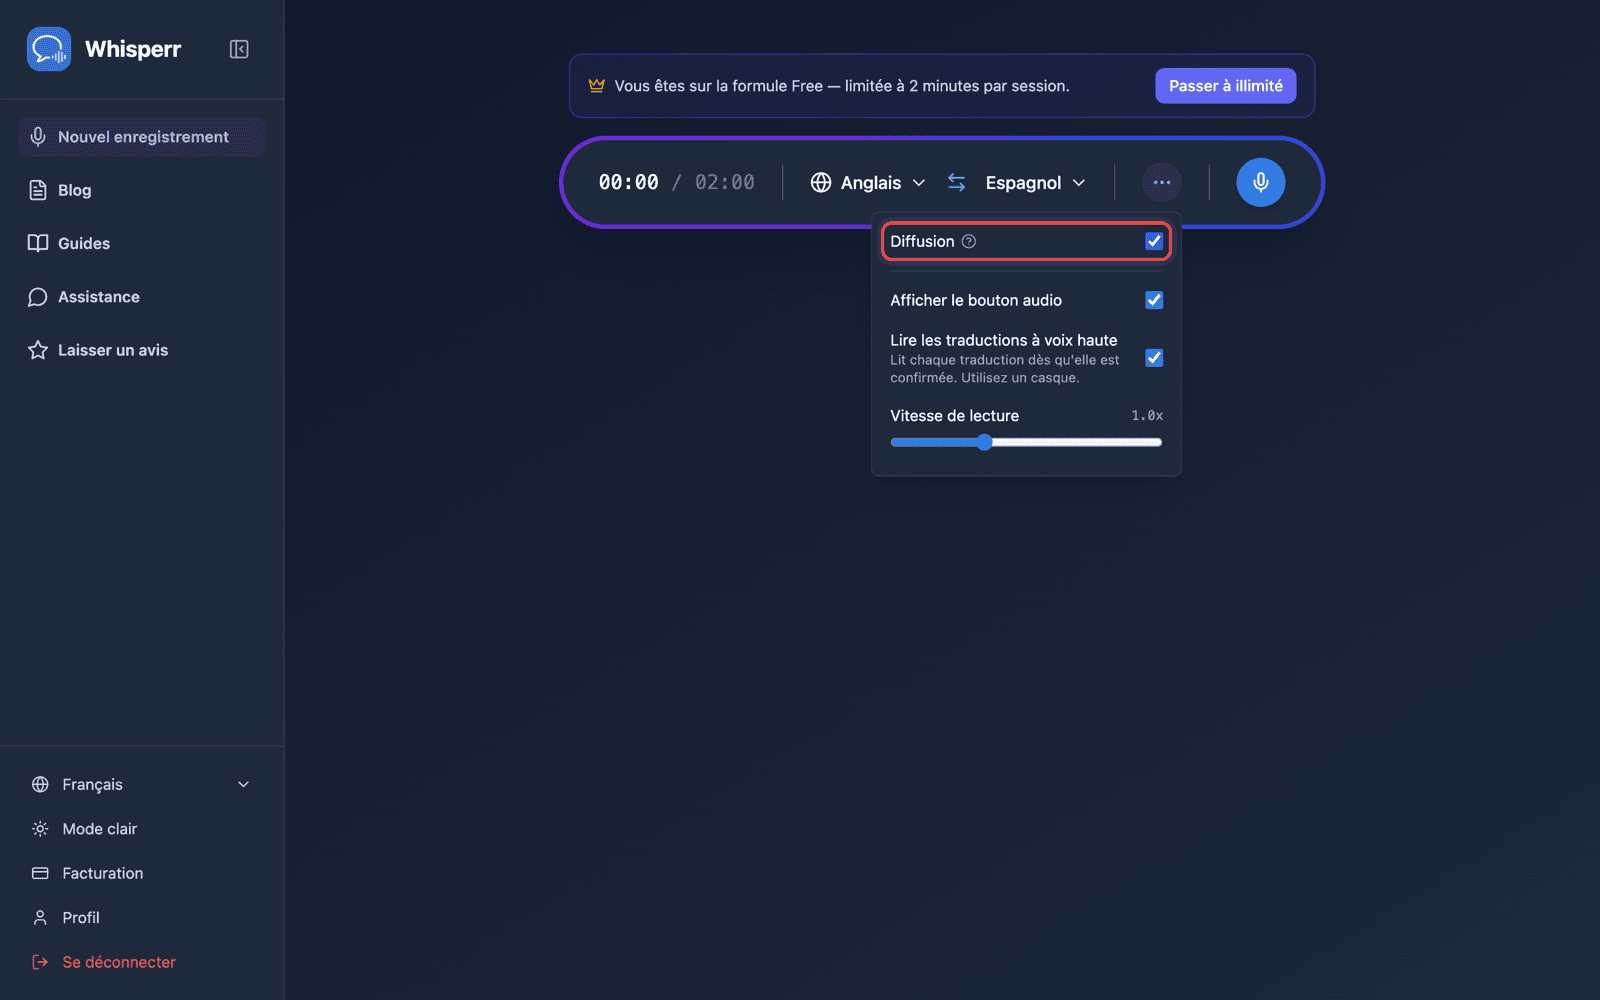Click the Diffusion help question icon
The width and height of the screenshot is (1600, 1000).
tap(968, 241)
